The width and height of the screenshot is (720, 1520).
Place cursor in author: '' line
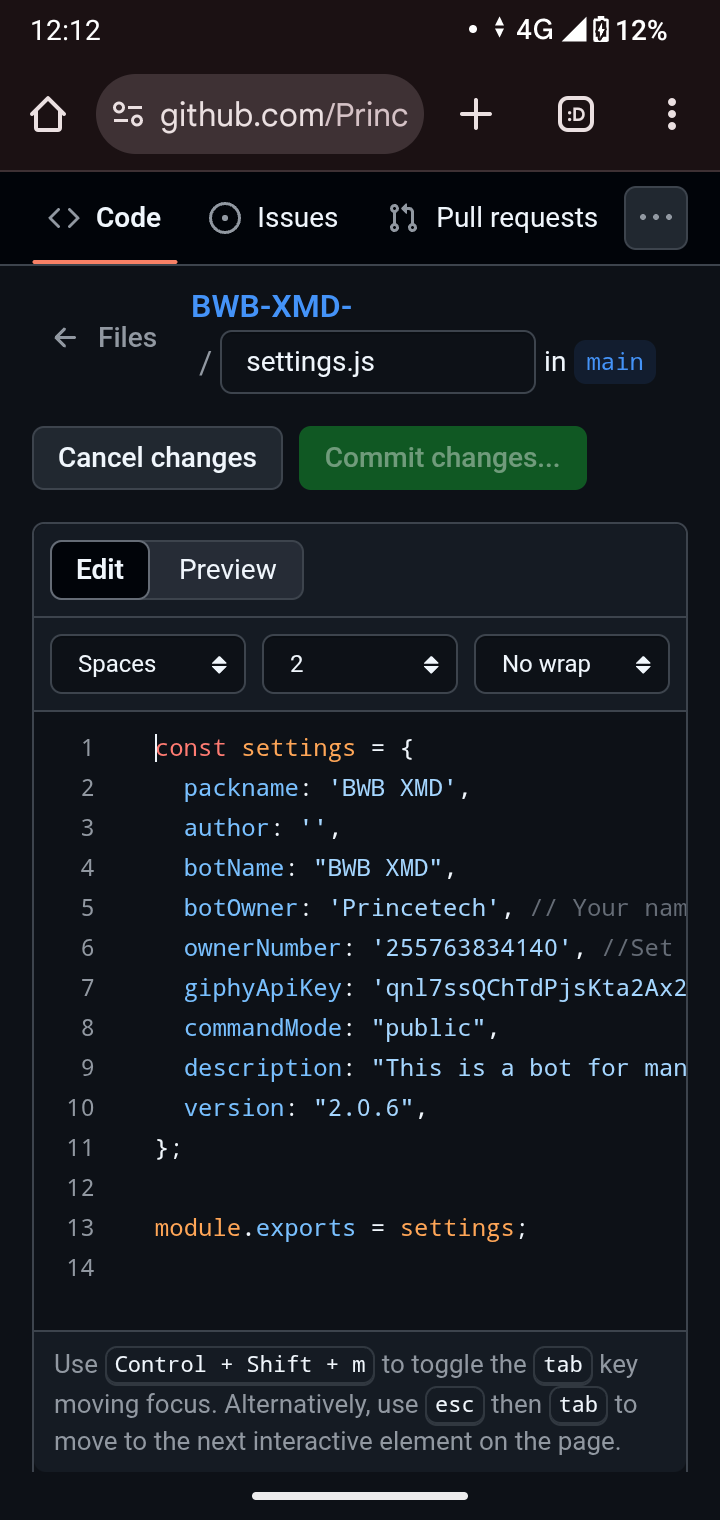click(263, 828)
